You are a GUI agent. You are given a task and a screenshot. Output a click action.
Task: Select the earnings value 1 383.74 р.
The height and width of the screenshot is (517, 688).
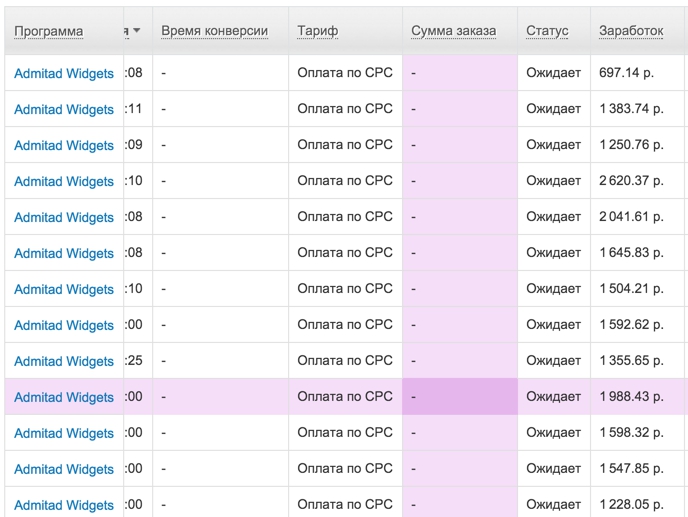pyautogui.click(x=631, y=109)
